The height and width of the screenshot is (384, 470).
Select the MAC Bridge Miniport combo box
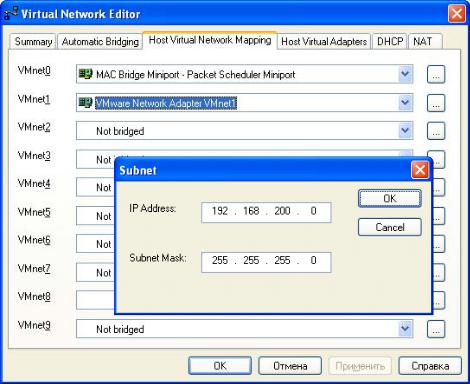click(x=245, y=74)
